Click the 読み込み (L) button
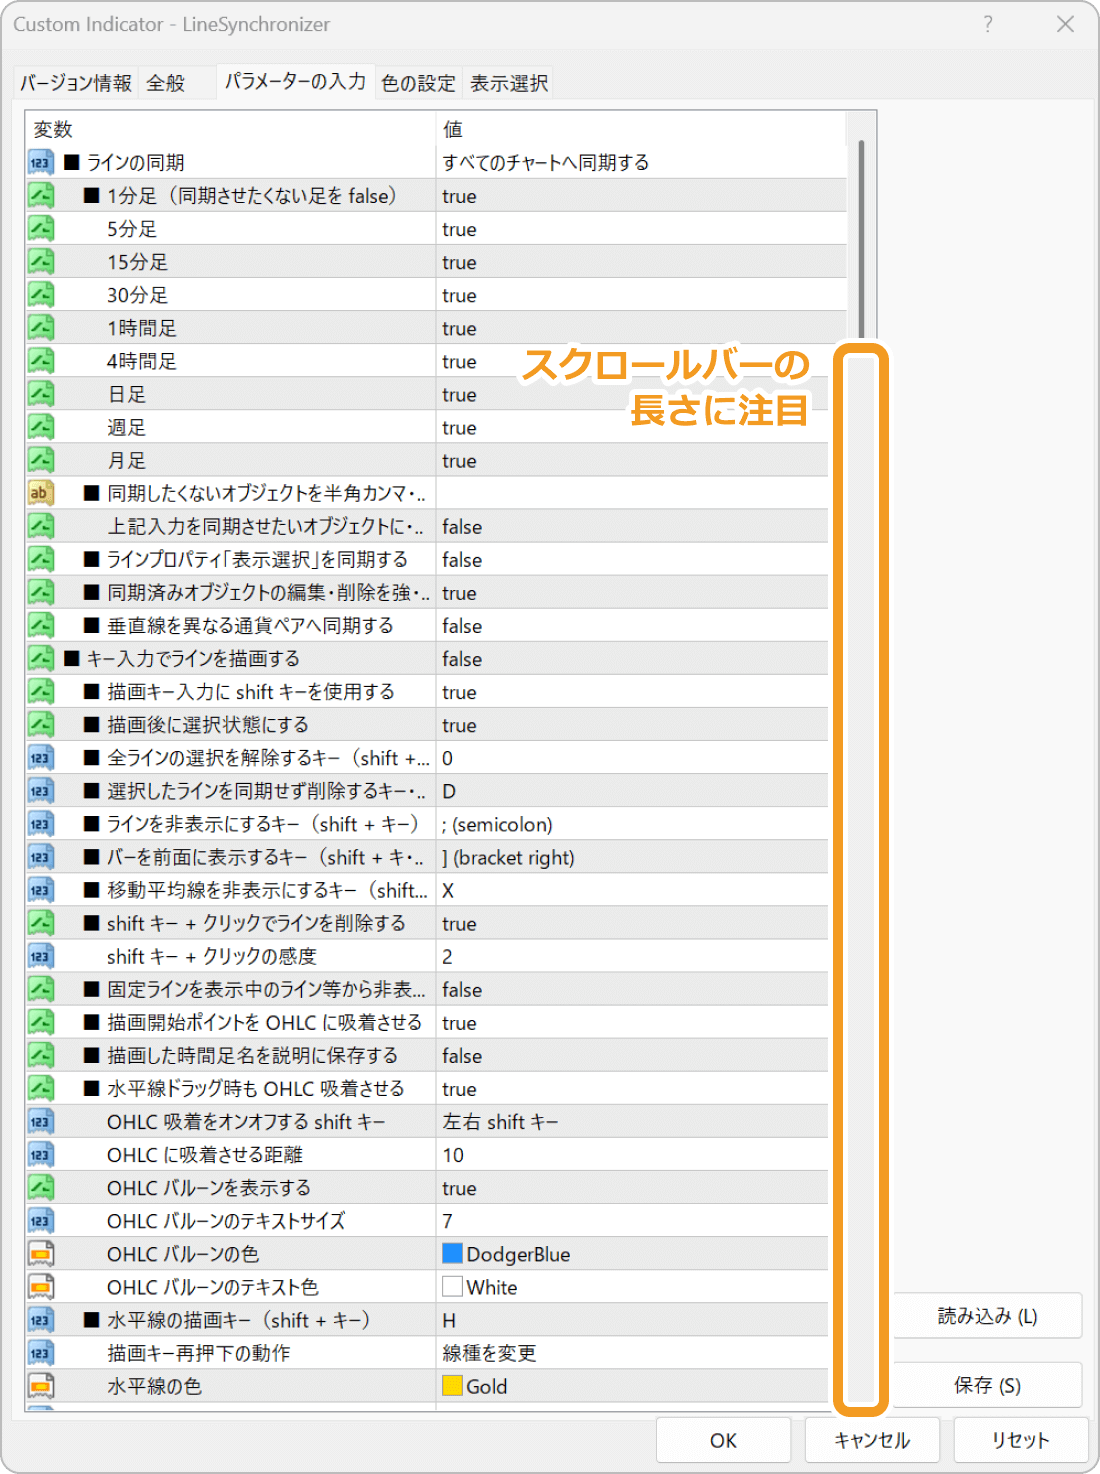 pyautogui.click(x=987, y=1315)
